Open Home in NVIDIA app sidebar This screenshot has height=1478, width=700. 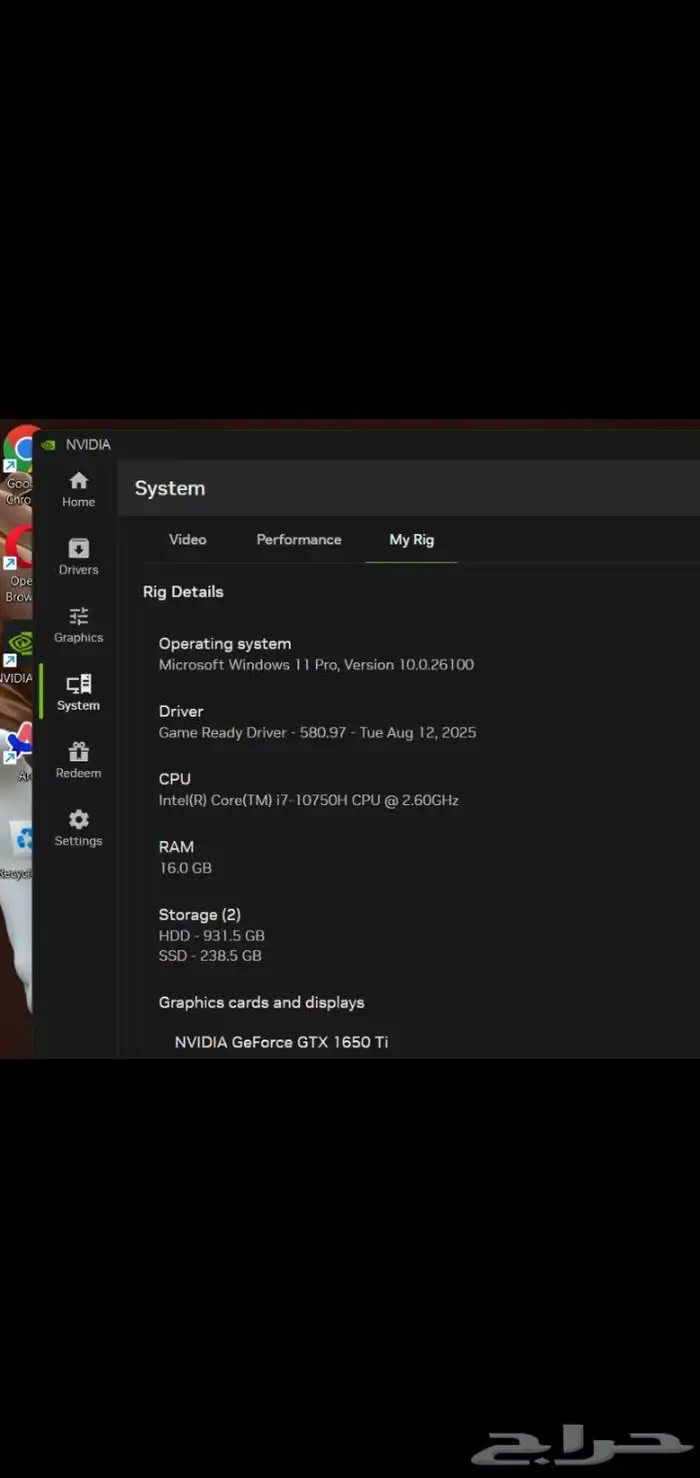coord(78,489)
